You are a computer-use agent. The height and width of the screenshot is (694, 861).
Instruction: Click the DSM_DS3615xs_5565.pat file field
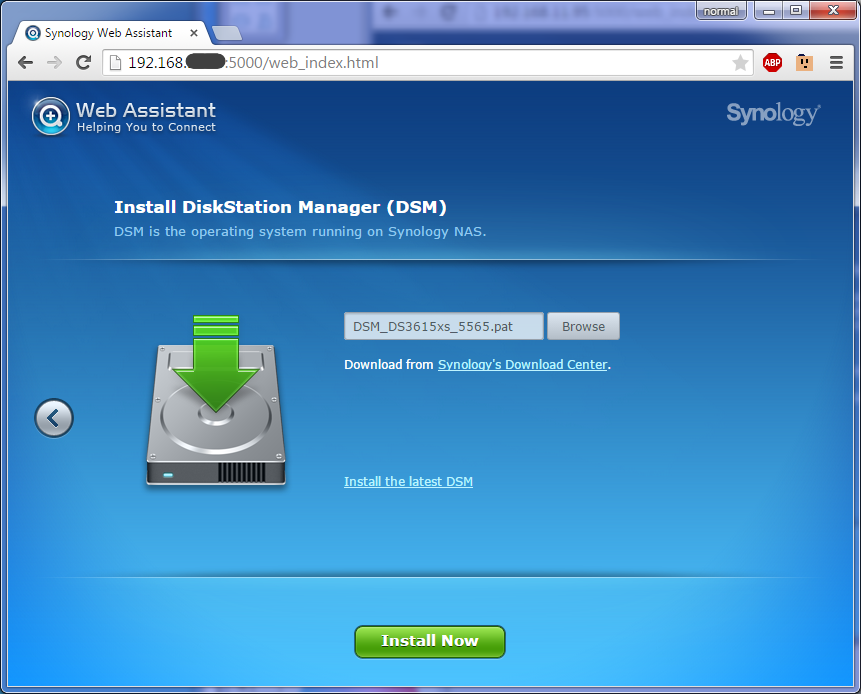pyautogui.click(x=444, y=327)
